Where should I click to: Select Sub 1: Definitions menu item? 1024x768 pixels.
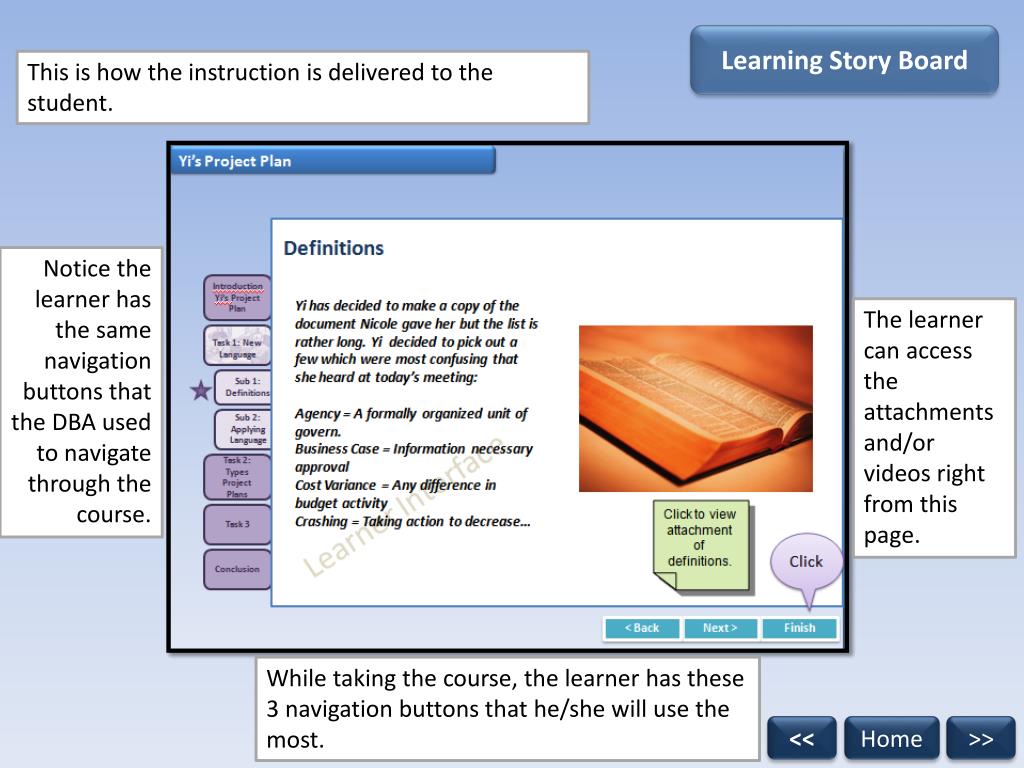[x=243, y=387]
